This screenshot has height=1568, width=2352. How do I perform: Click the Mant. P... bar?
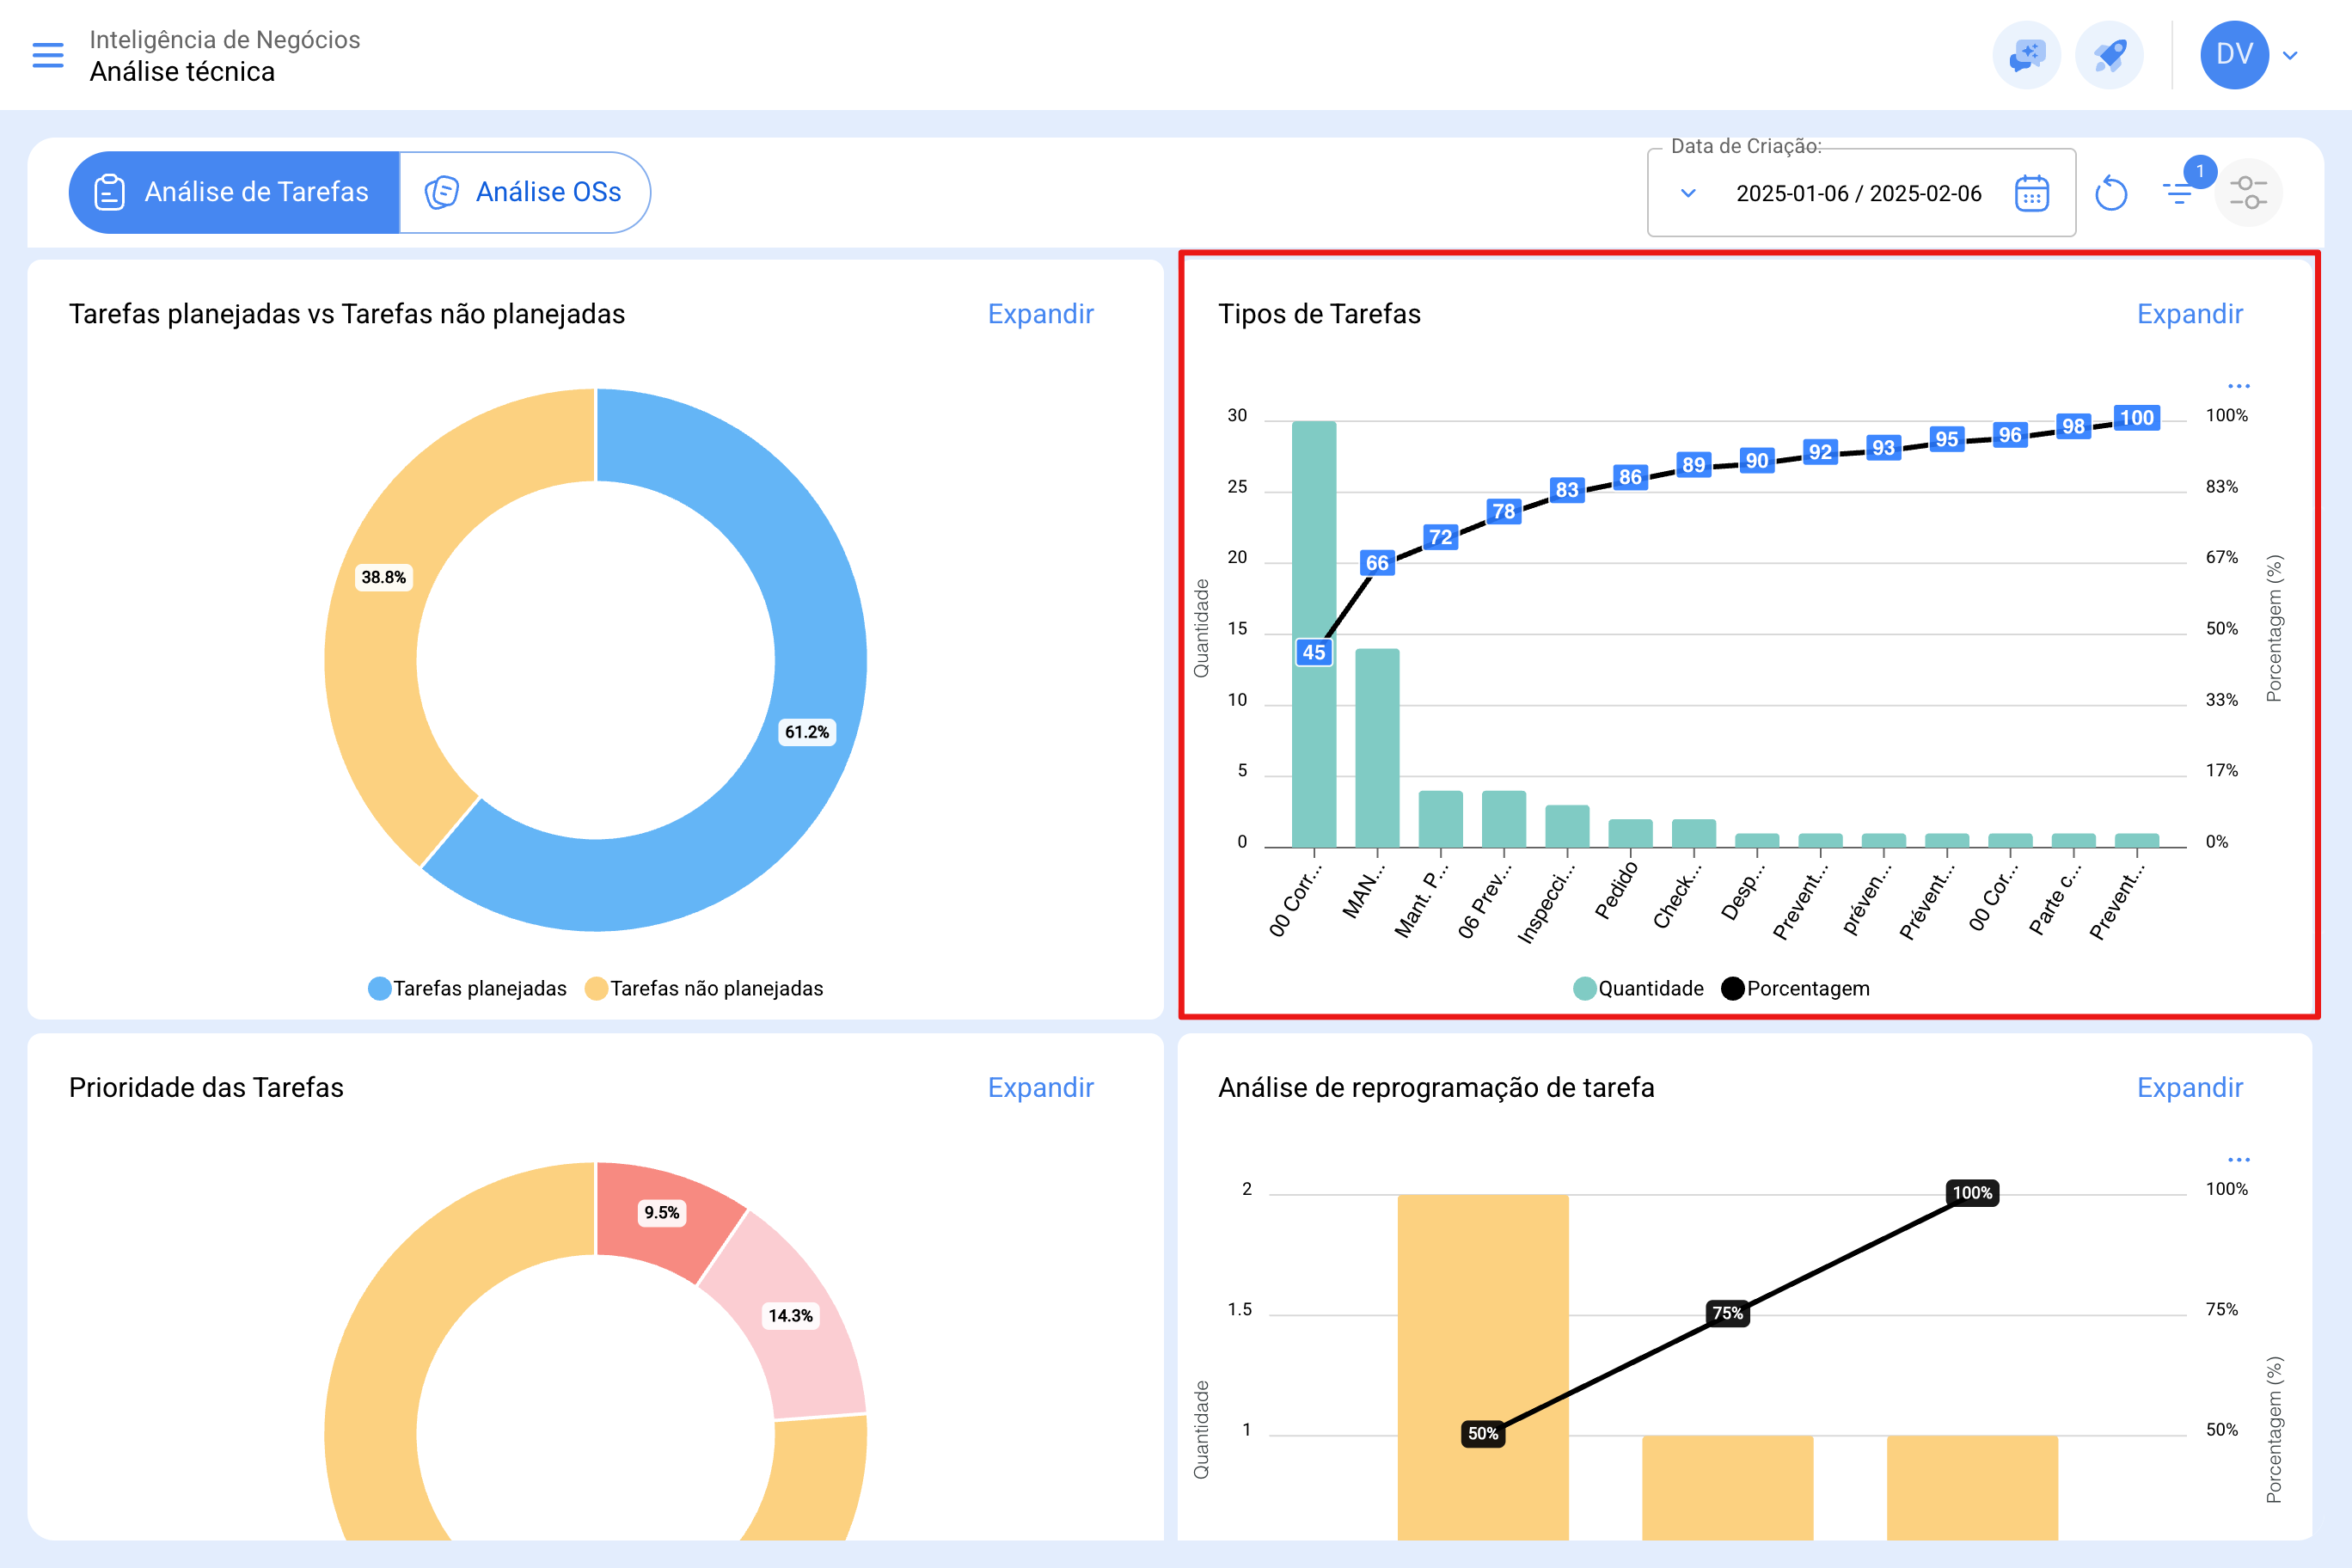pyautogui.click(x=1440, y=819)
